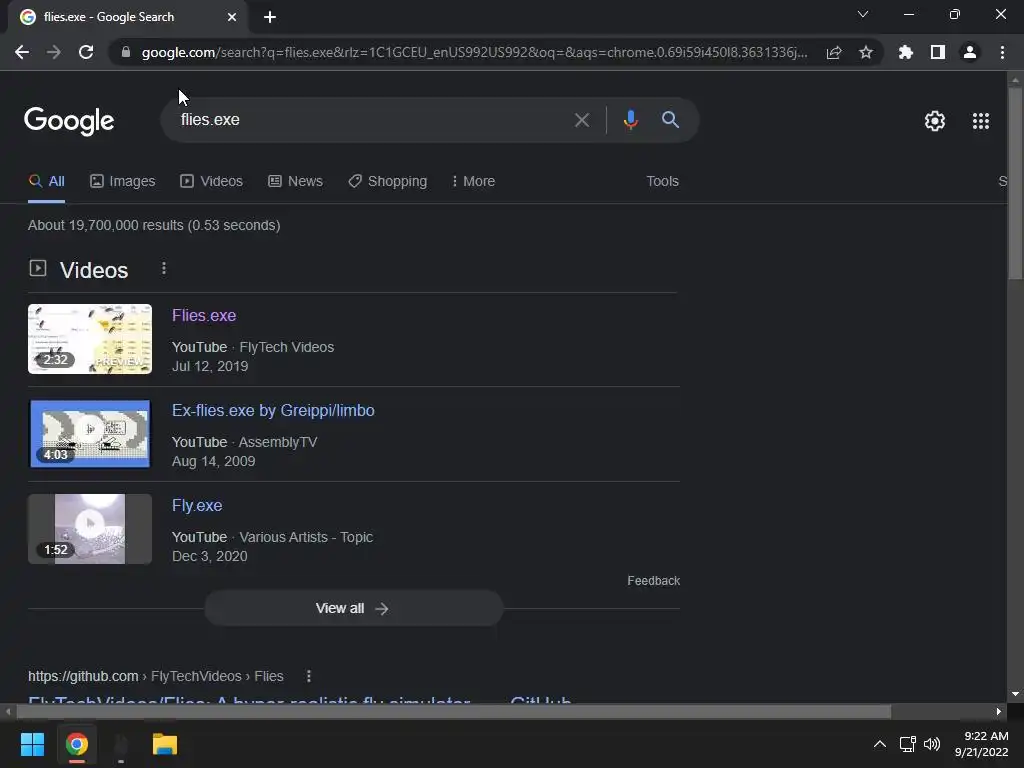
Task: Switch to Shopping results
Action: (x=387, y=182)
